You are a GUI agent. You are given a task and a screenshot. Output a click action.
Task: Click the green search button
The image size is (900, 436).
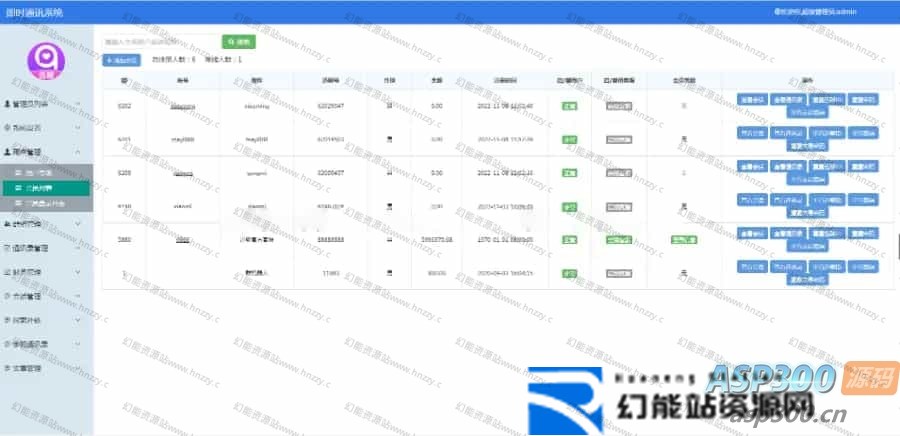[239, 42]
